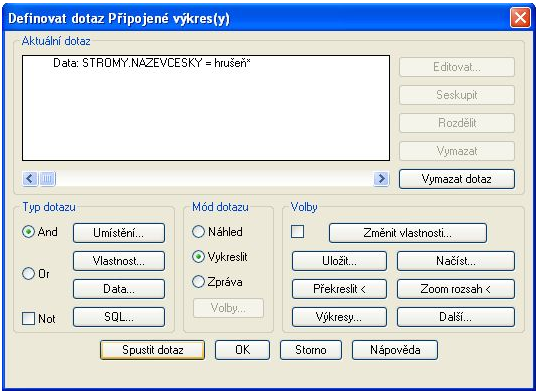Load a query with Načíst
This screenshot has width=538, height=392.
(x=456, y=261)
